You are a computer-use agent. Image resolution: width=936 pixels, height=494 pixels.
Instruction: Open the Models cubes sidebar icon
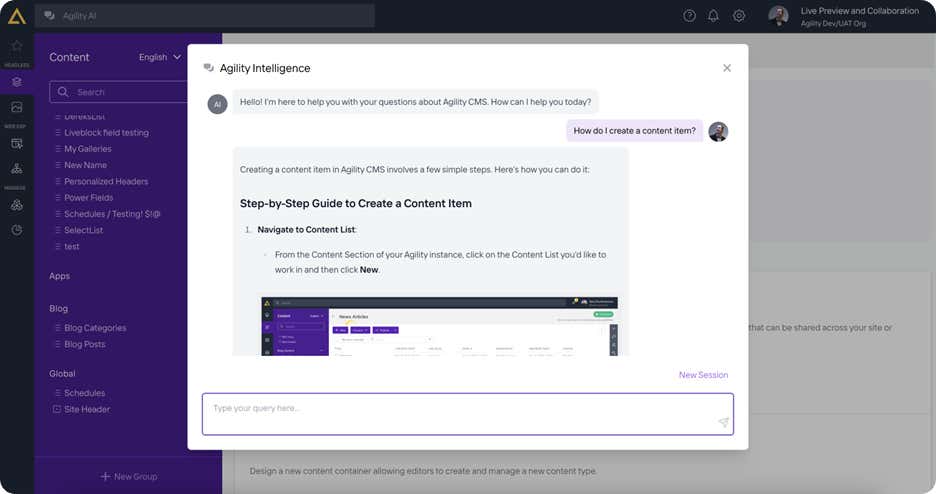coord(17,205)
